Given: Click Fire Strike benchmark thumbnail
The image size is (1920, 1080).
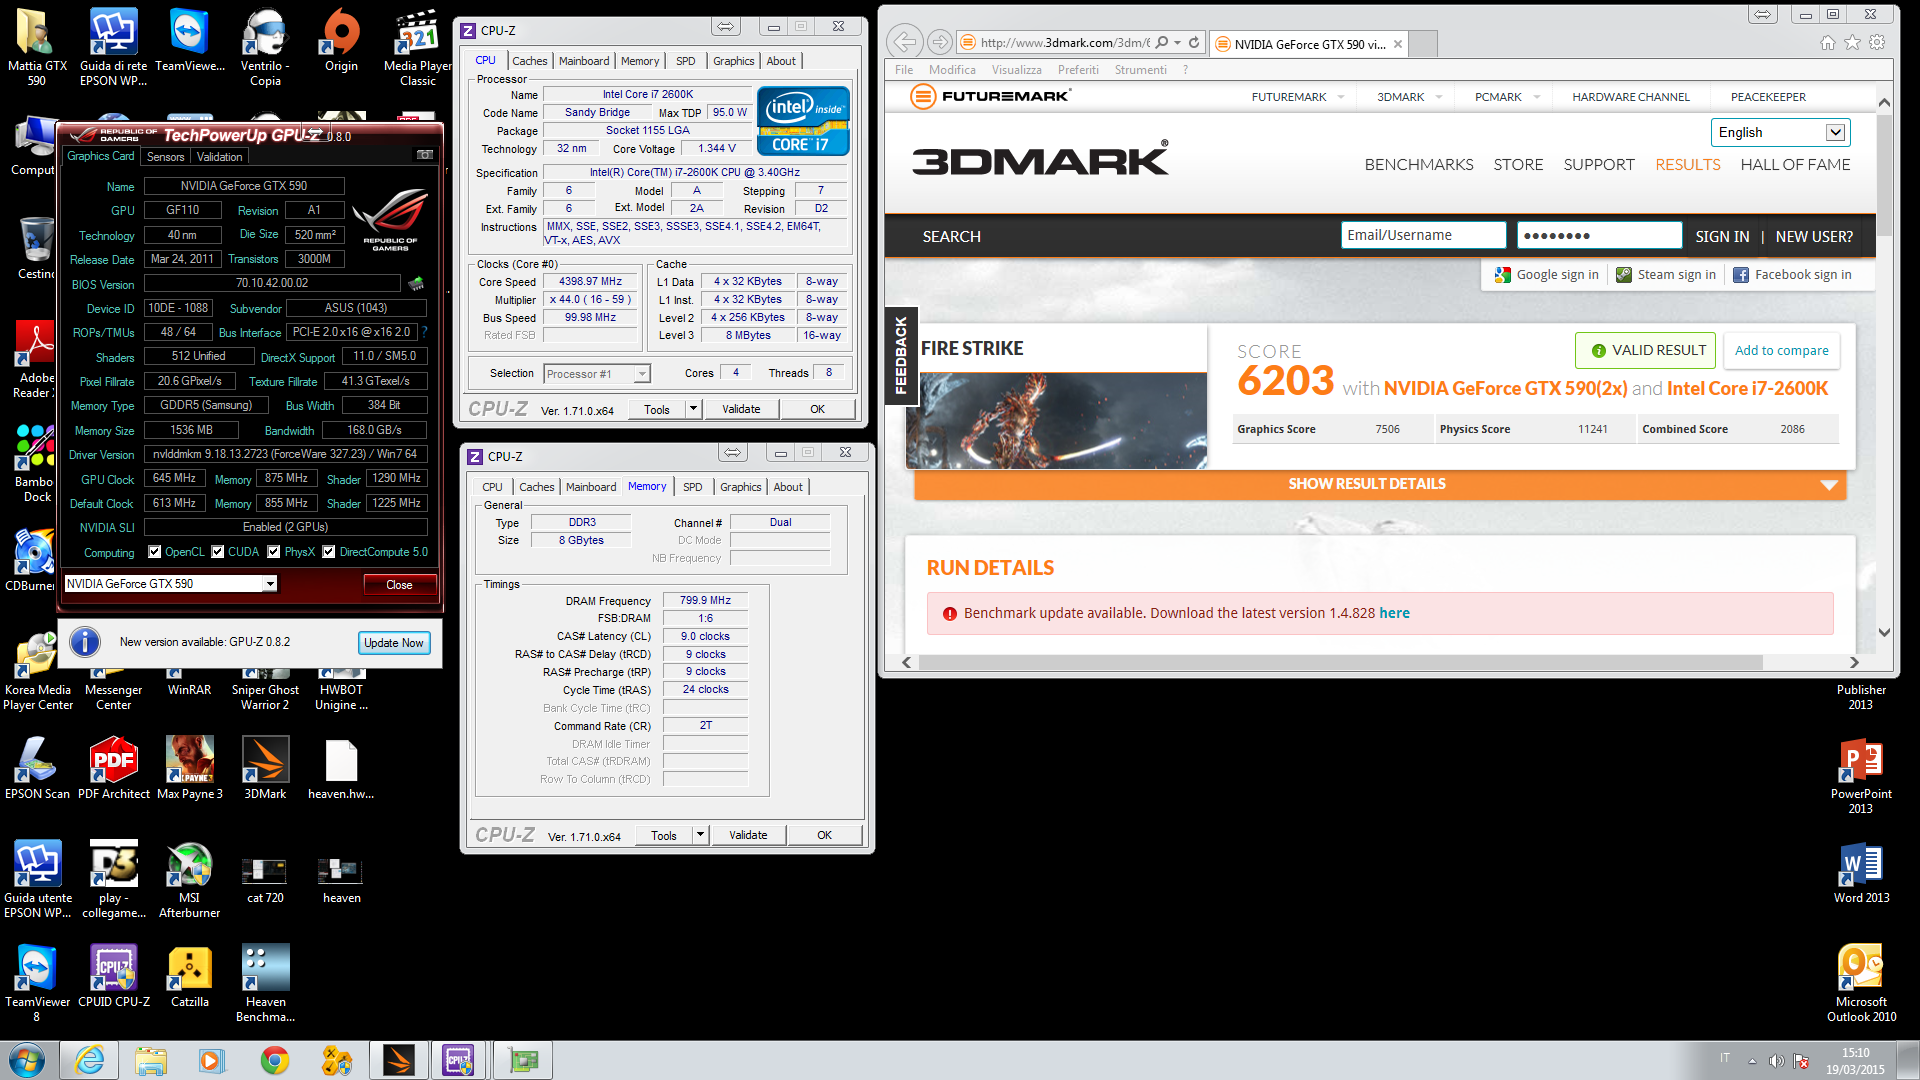Looking at the screenshot, I should [1056, 420].
